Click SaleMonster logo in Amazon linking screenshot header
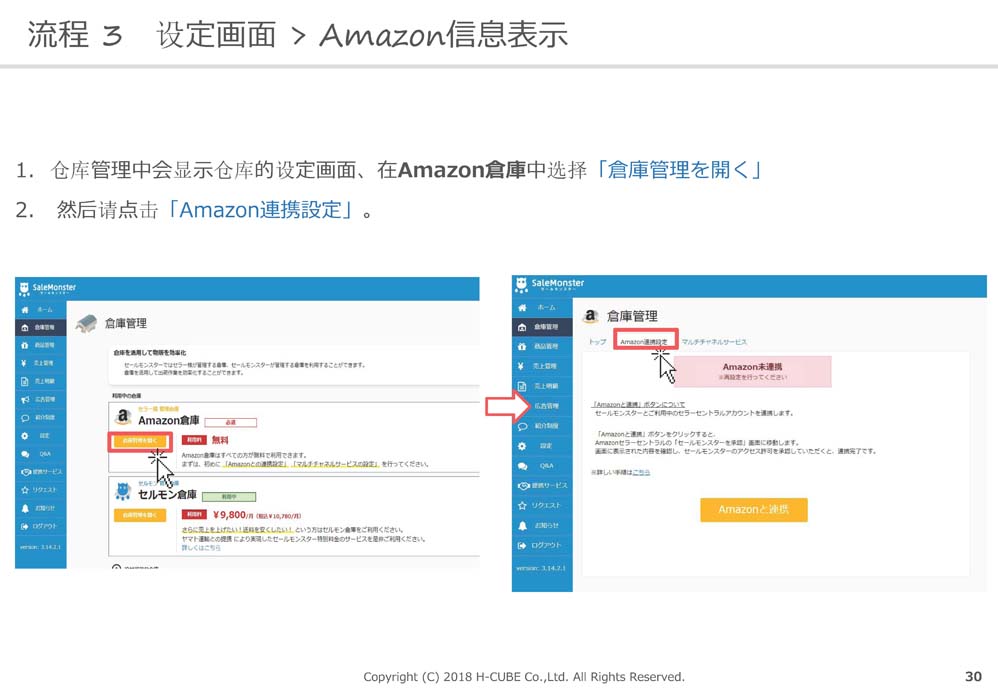 (549, 284)
